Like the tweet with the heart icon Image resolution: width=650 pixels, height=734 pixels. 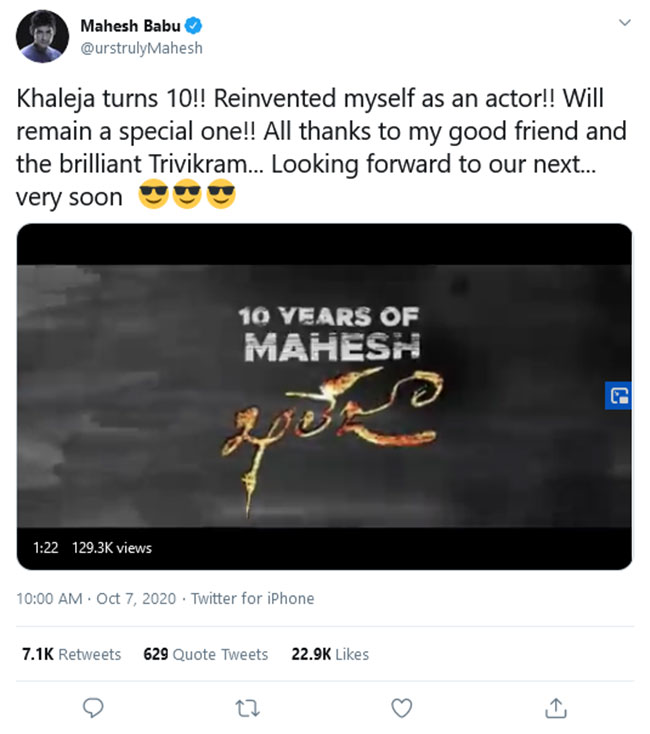[401, 707]
